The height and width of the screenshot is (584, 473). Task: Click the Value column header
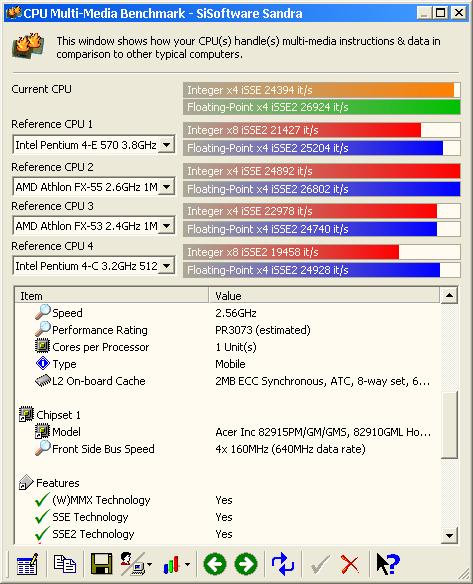[x=324, y=296]
